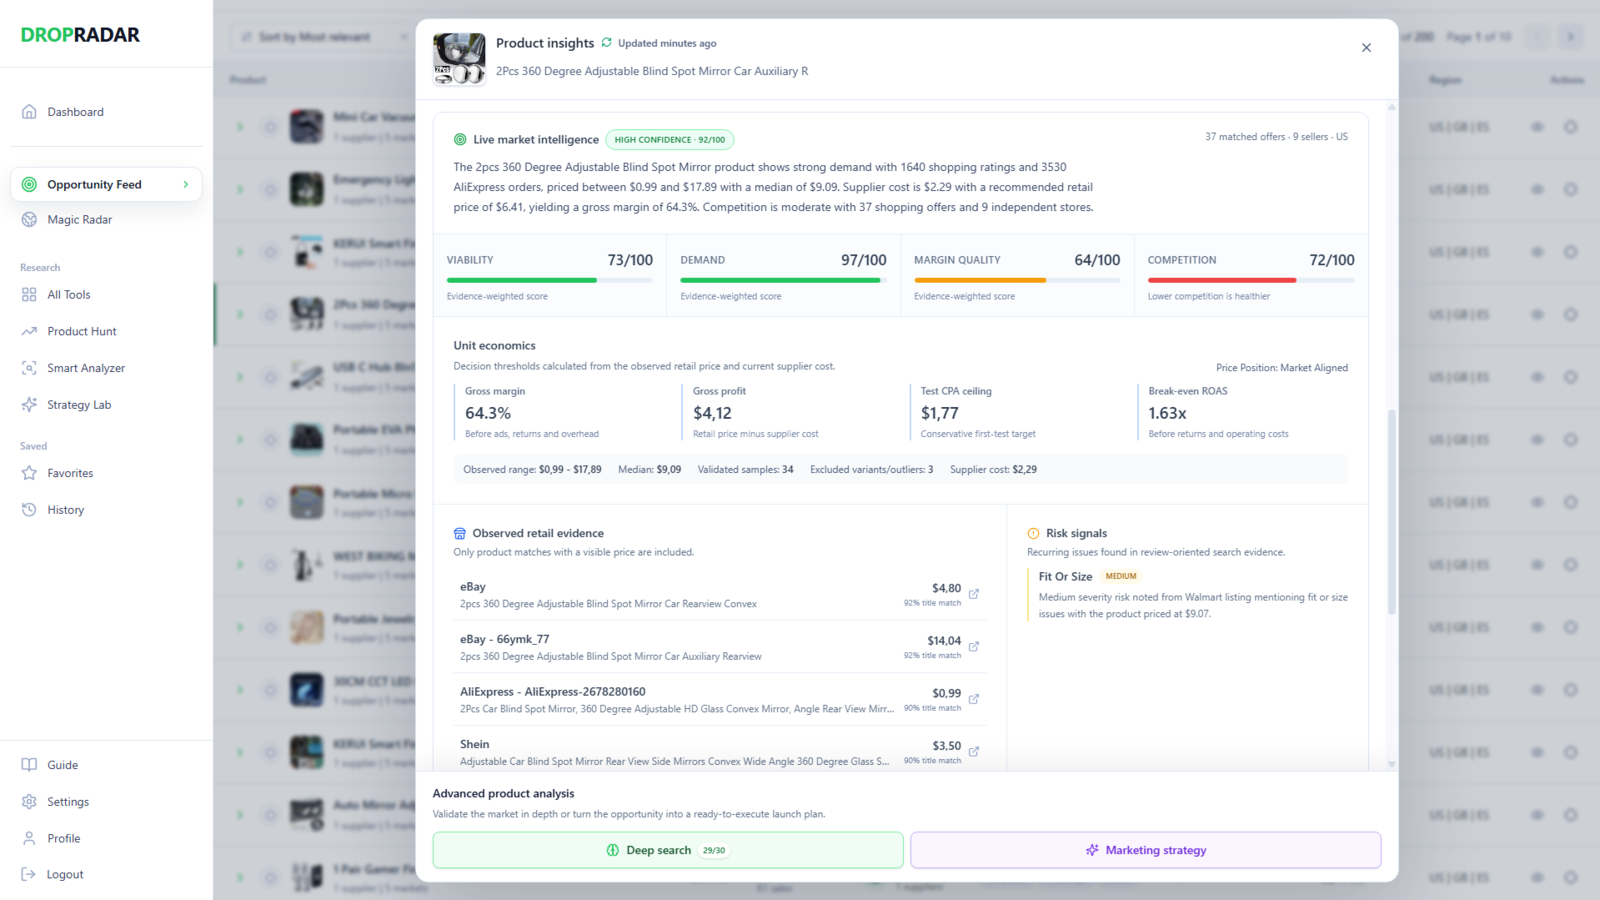
Task: Click the refresh icon beside Product insights
Action: tap(606, 43)
